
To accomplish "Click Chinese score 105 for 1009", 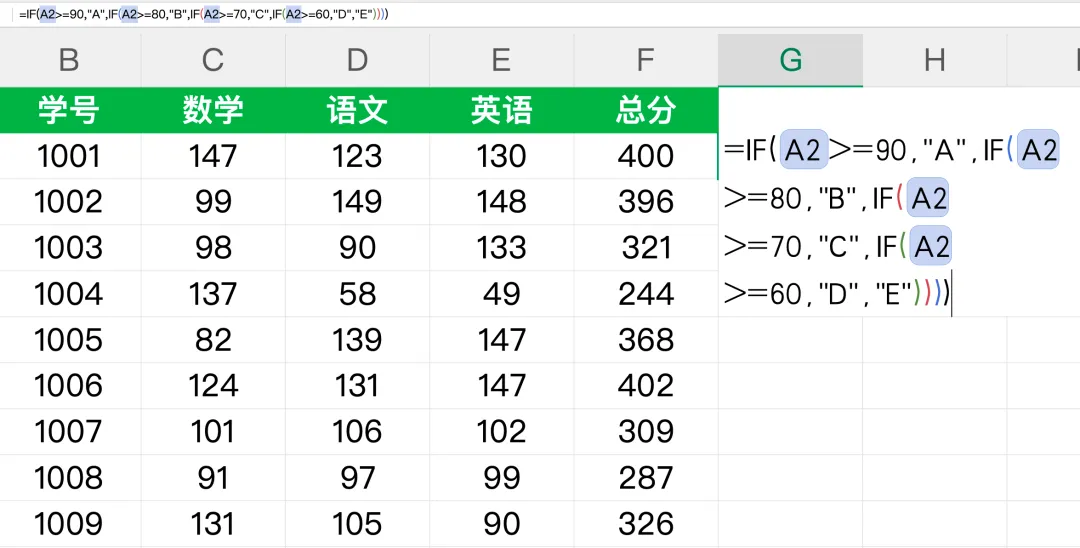I will (357, 523).
